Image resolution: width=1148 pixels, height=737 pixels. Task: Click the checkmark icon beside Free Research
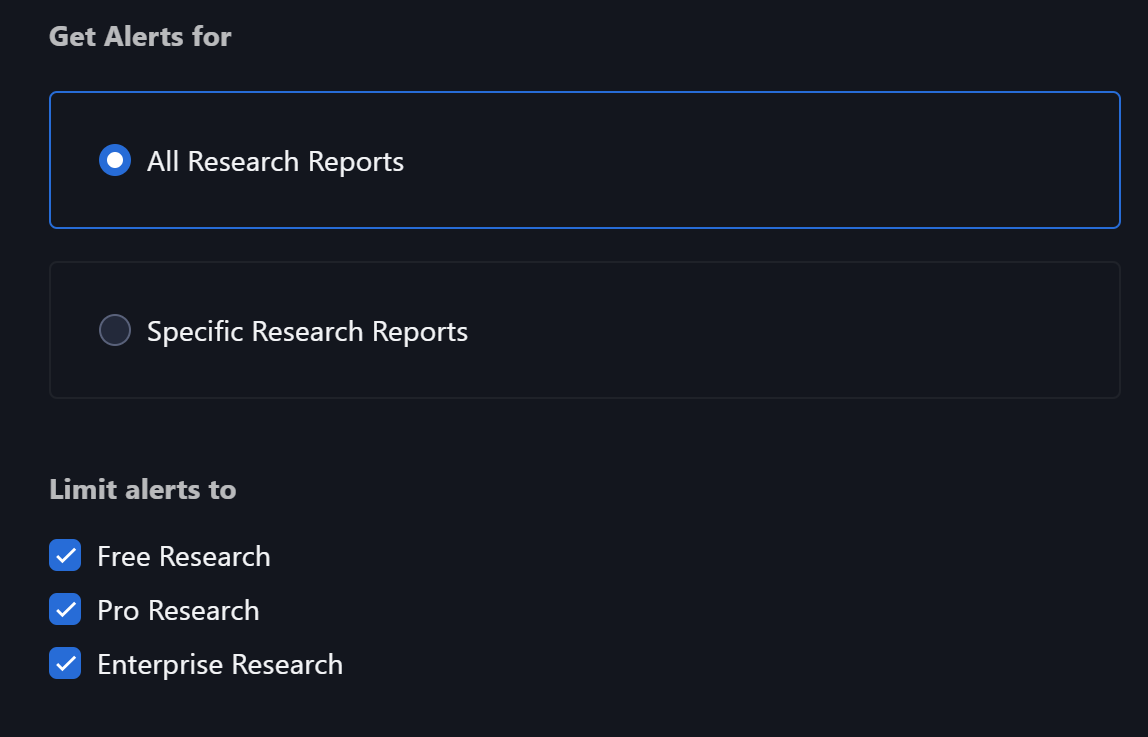[x=65, y=556]
